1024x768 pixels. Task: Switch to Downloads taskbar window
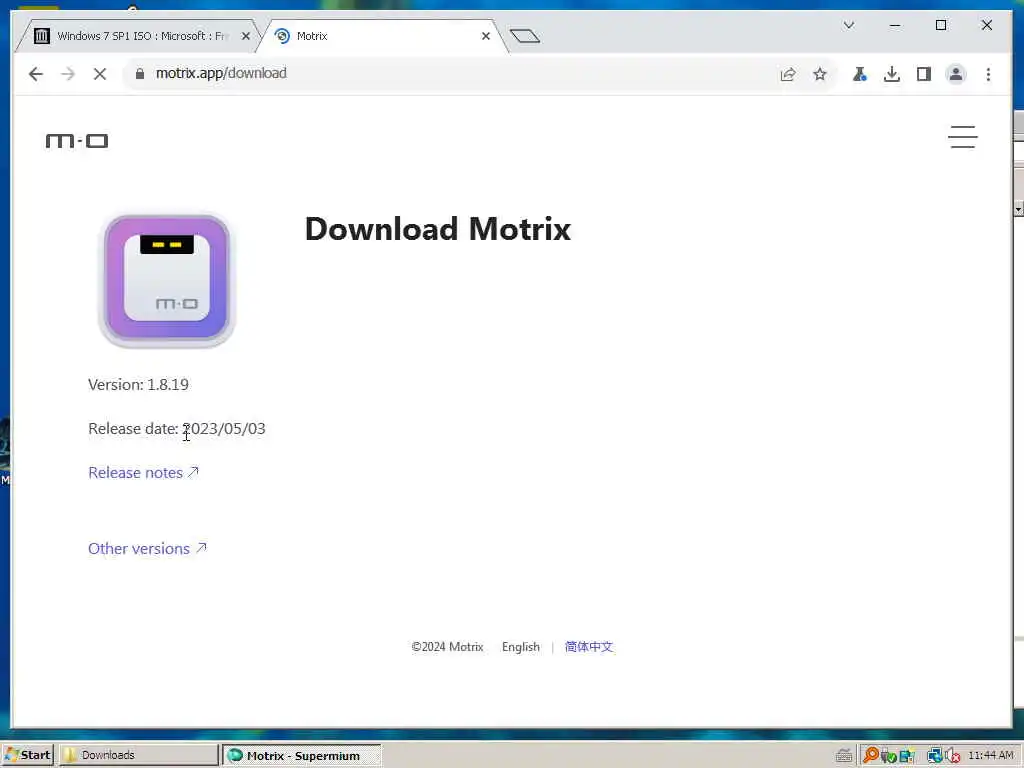137,755
